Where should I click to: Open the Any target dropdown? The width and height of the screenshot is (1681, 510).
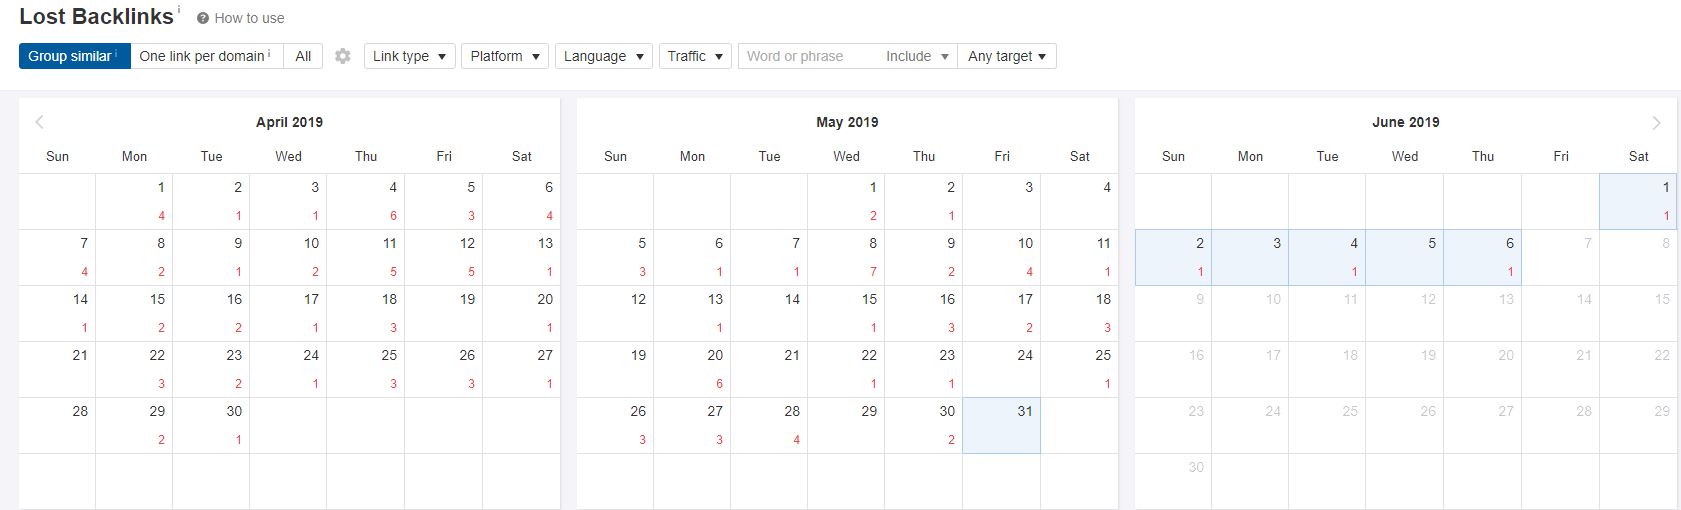[1006, 56]
